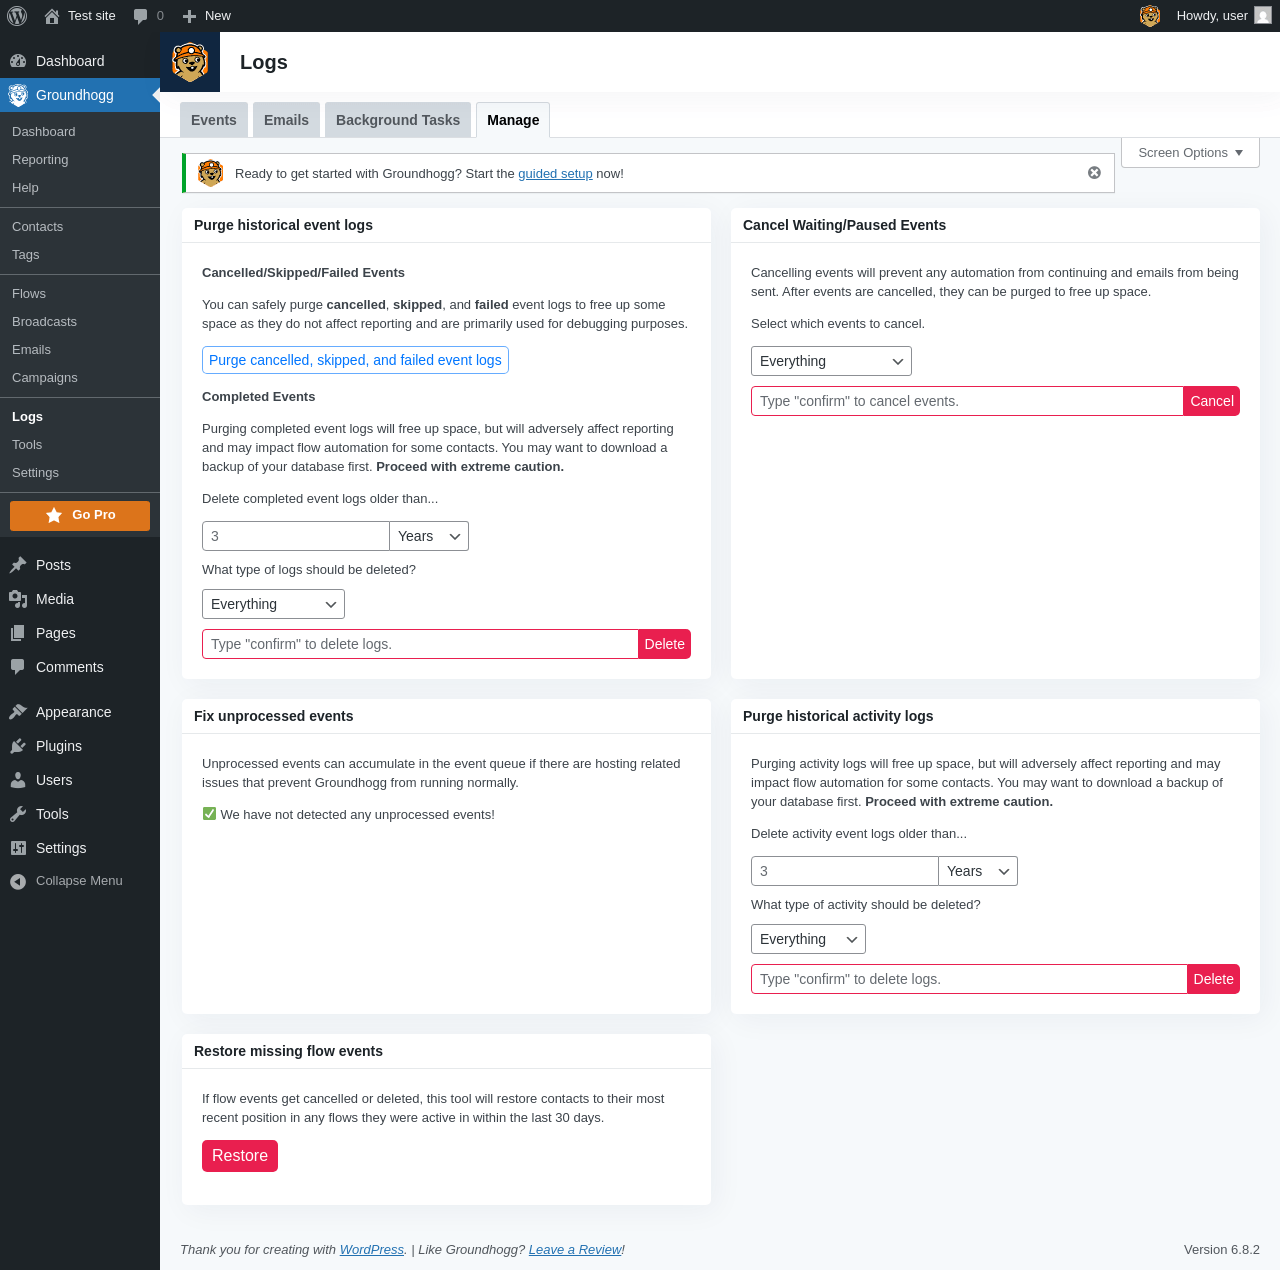Click the plus New content icon

(x=189, y=16)
